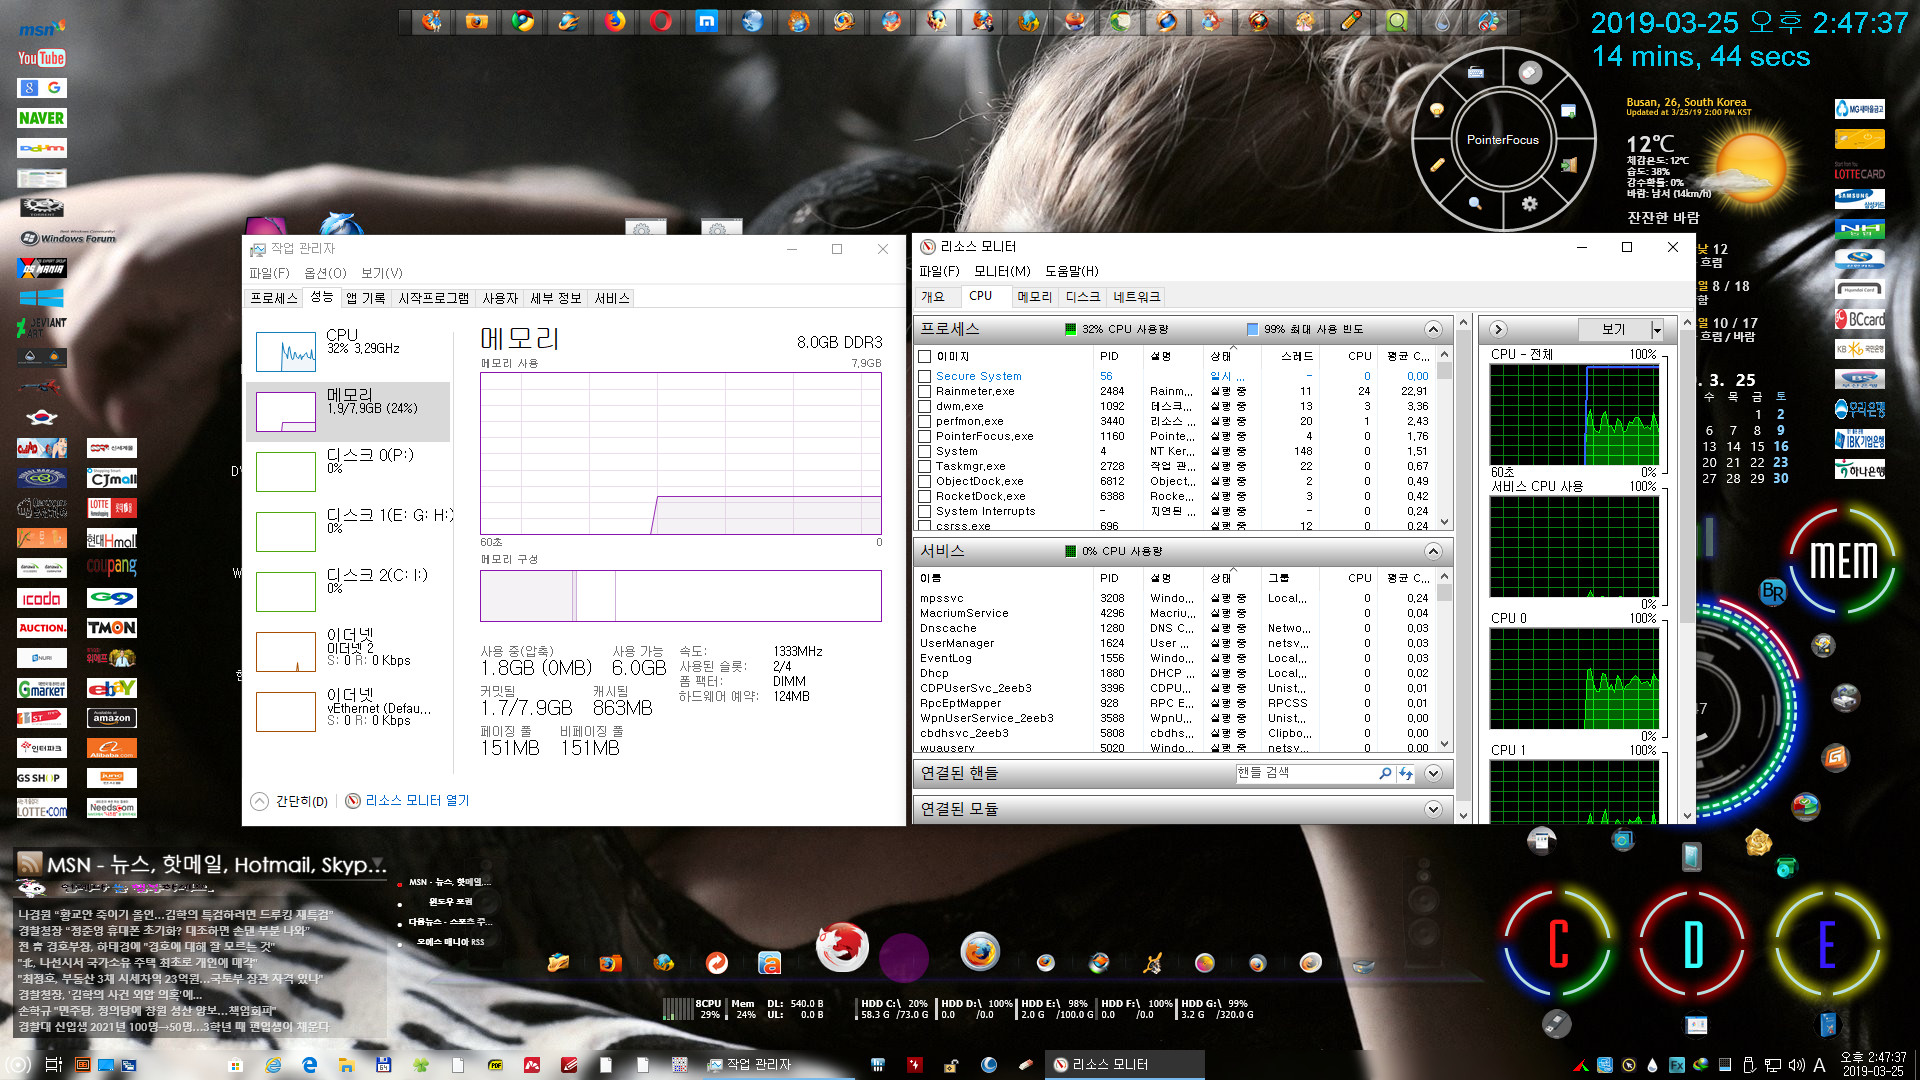Collapse the 프로세스 section chevron
The height and width of the screenshot is (1080, 1920).
[x=1433, y=329]
